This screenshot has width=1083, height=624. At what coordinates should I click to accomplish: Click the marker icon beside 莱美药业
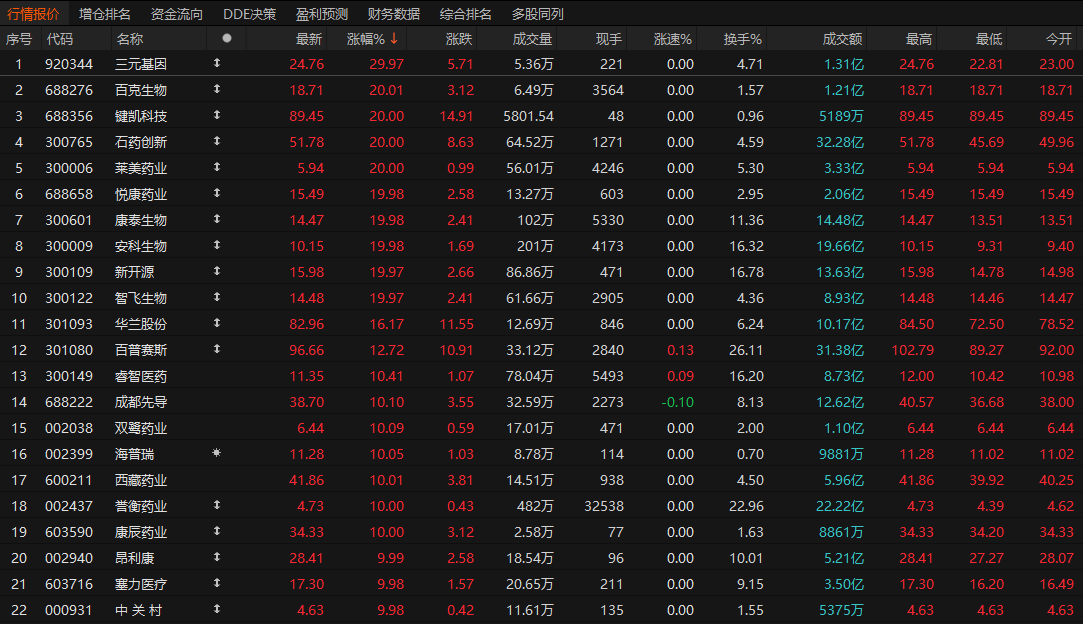coord(217,167)
